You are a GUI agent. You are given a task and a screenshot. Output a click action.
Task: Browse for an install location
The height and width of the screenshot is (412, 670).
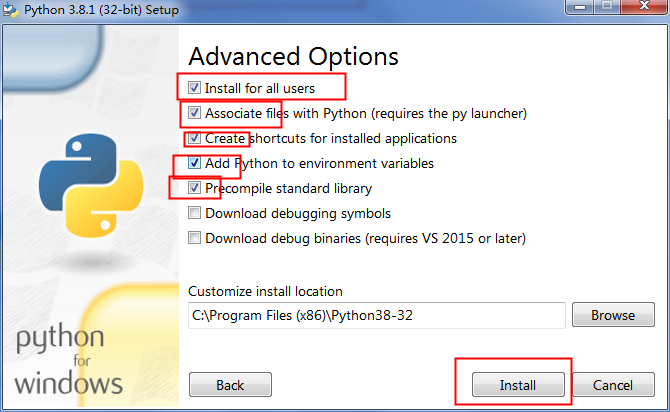(x=613, y=315)
